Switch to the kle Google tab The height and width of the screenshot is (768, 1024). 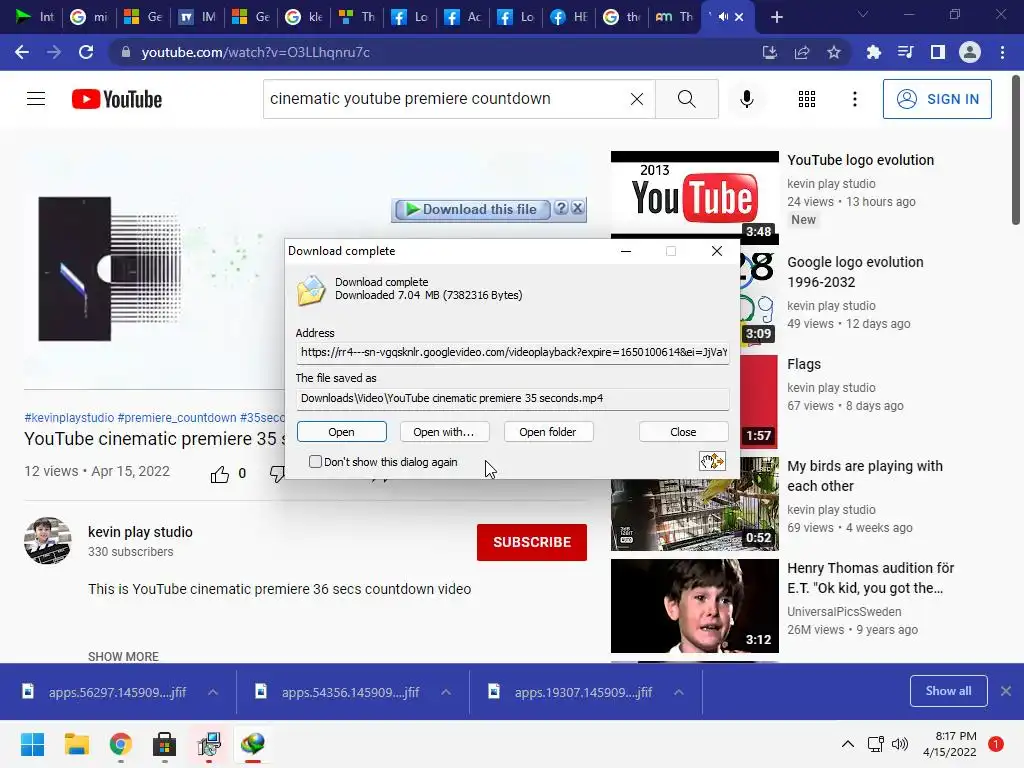pos(304,17)
